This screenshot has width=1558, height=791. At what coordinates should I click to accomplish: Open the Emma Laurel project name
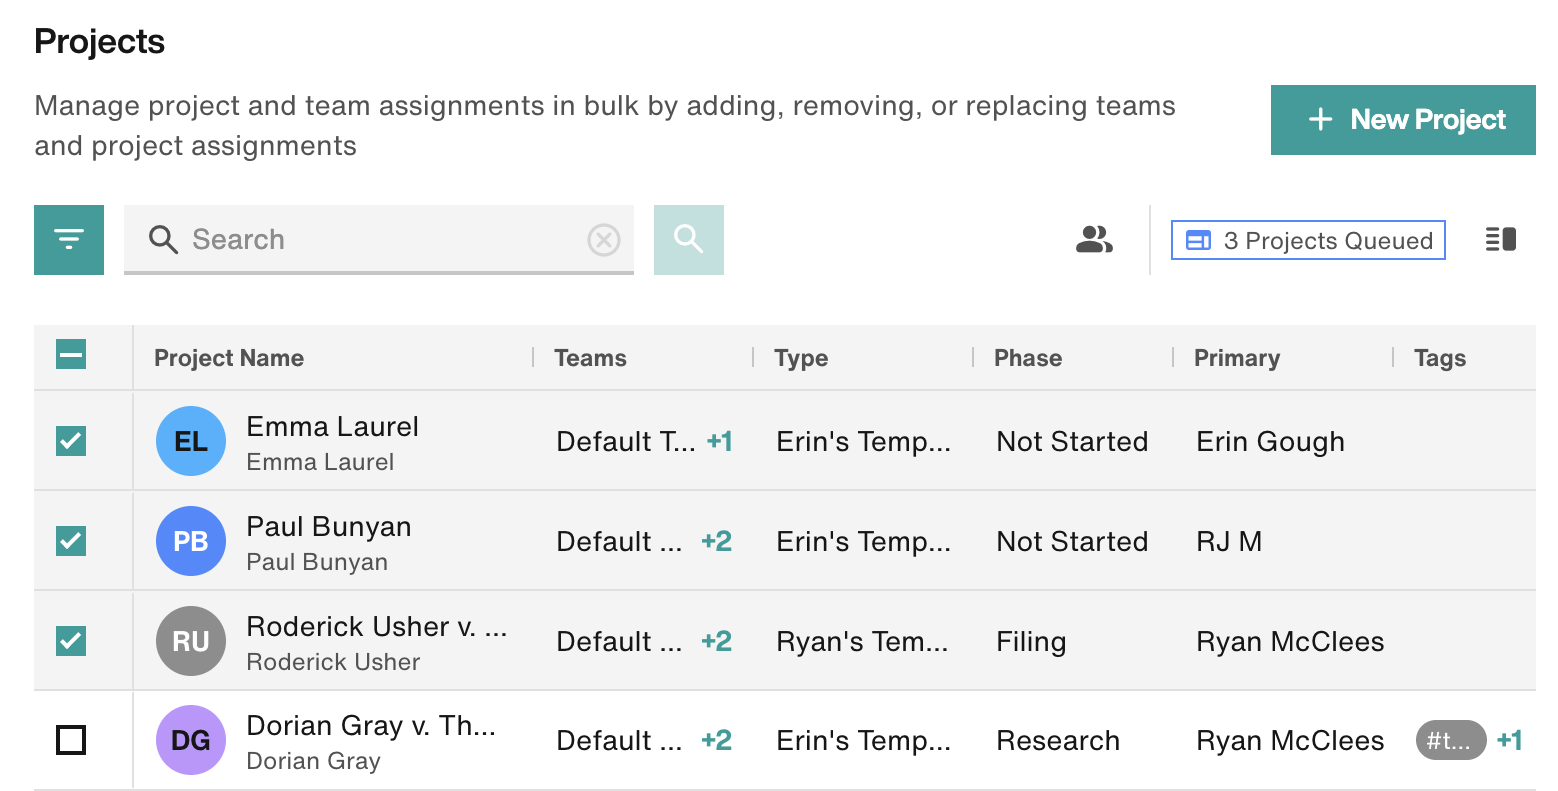(x=333, y=427)
